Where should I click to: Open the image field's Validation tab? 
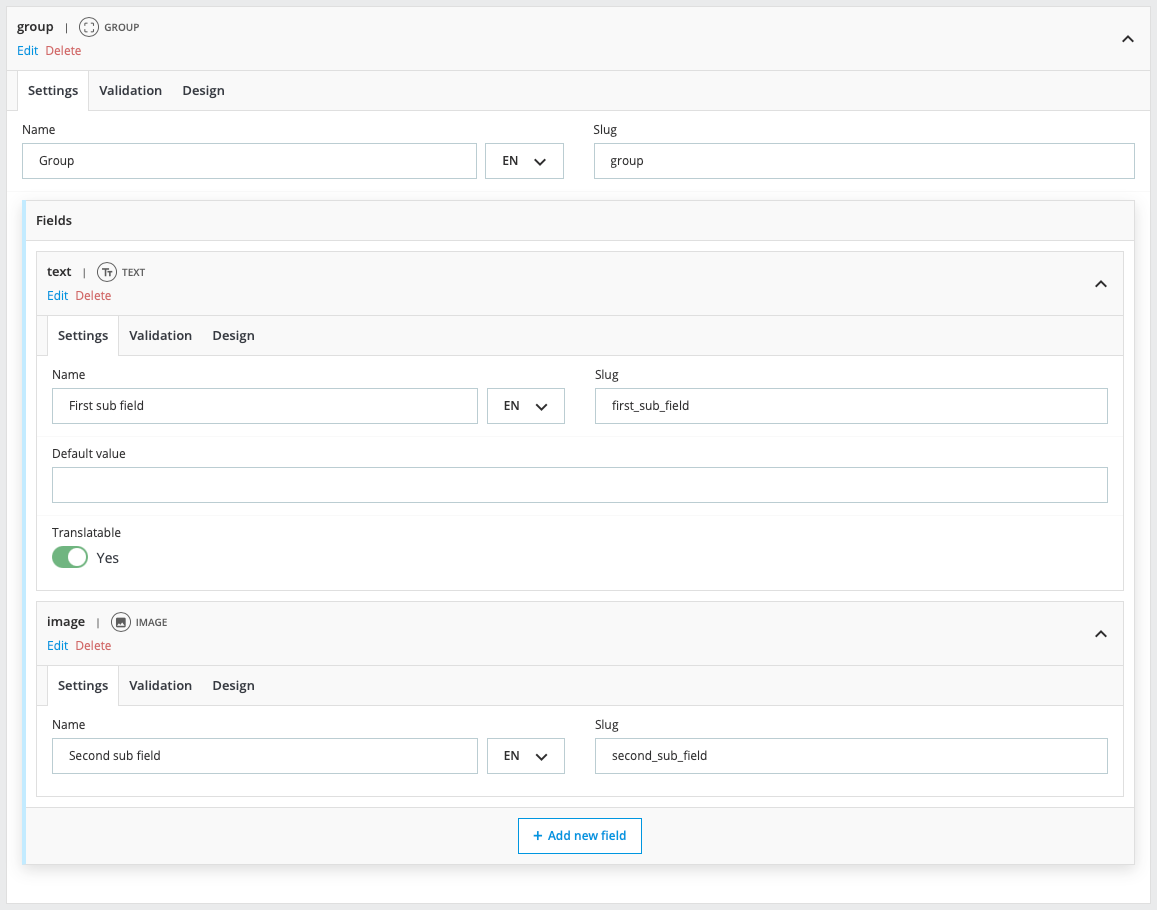pos(160,686)
